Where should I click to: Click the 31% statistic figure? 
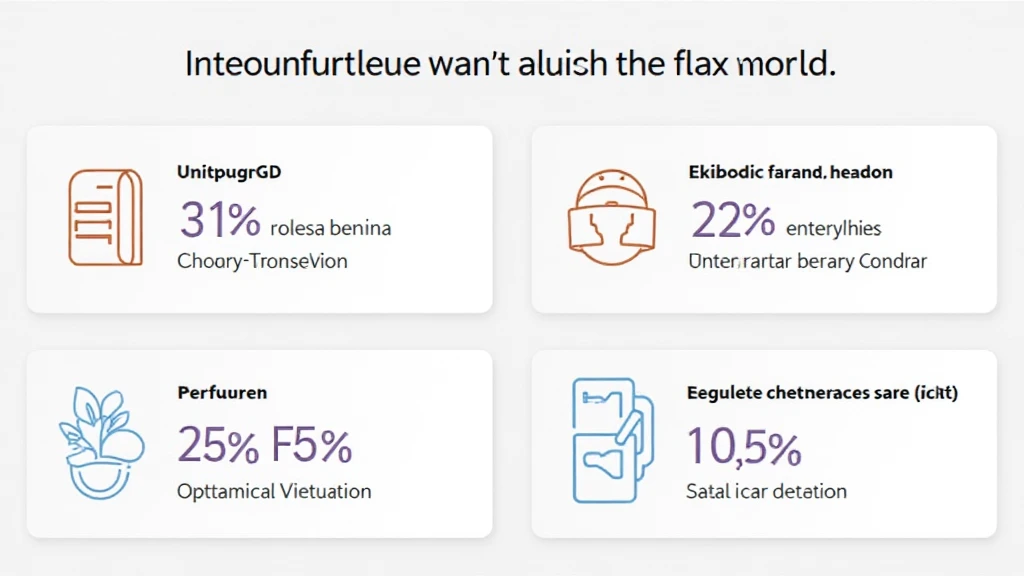pyautogui.click(x=220, y=219)
